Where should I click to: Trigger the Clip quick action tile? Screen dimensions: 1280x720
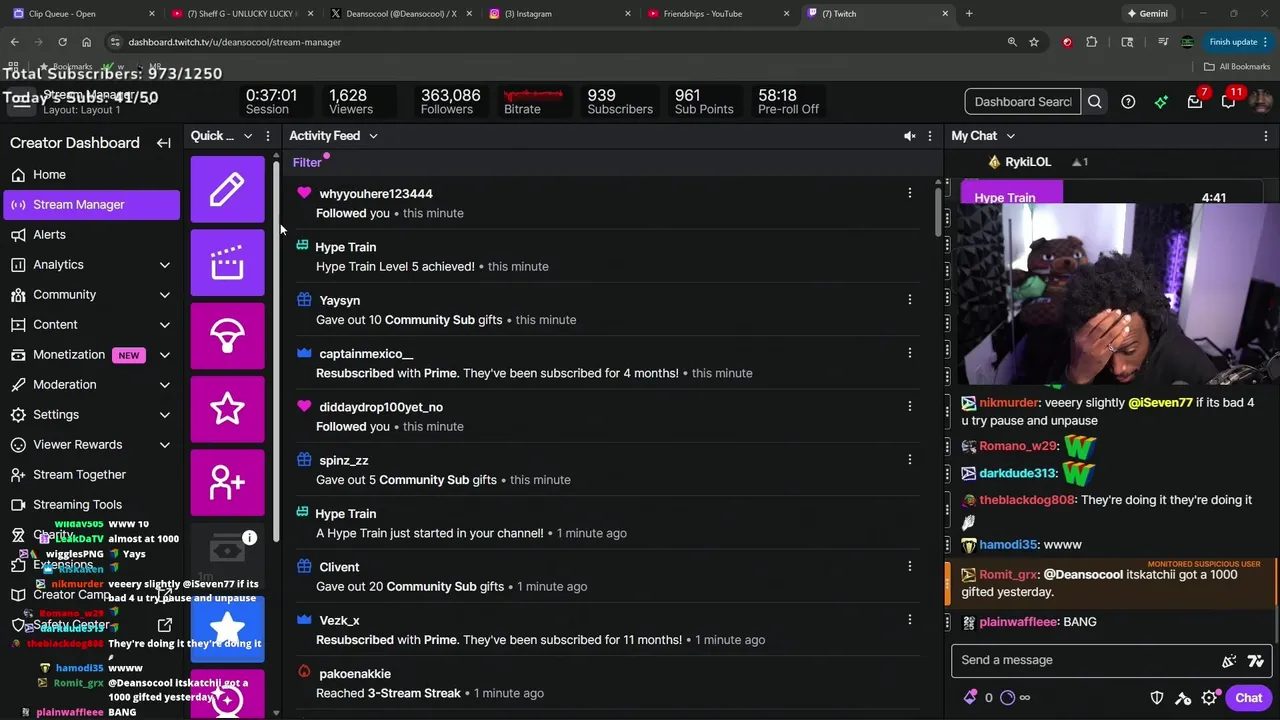(227, 263)
